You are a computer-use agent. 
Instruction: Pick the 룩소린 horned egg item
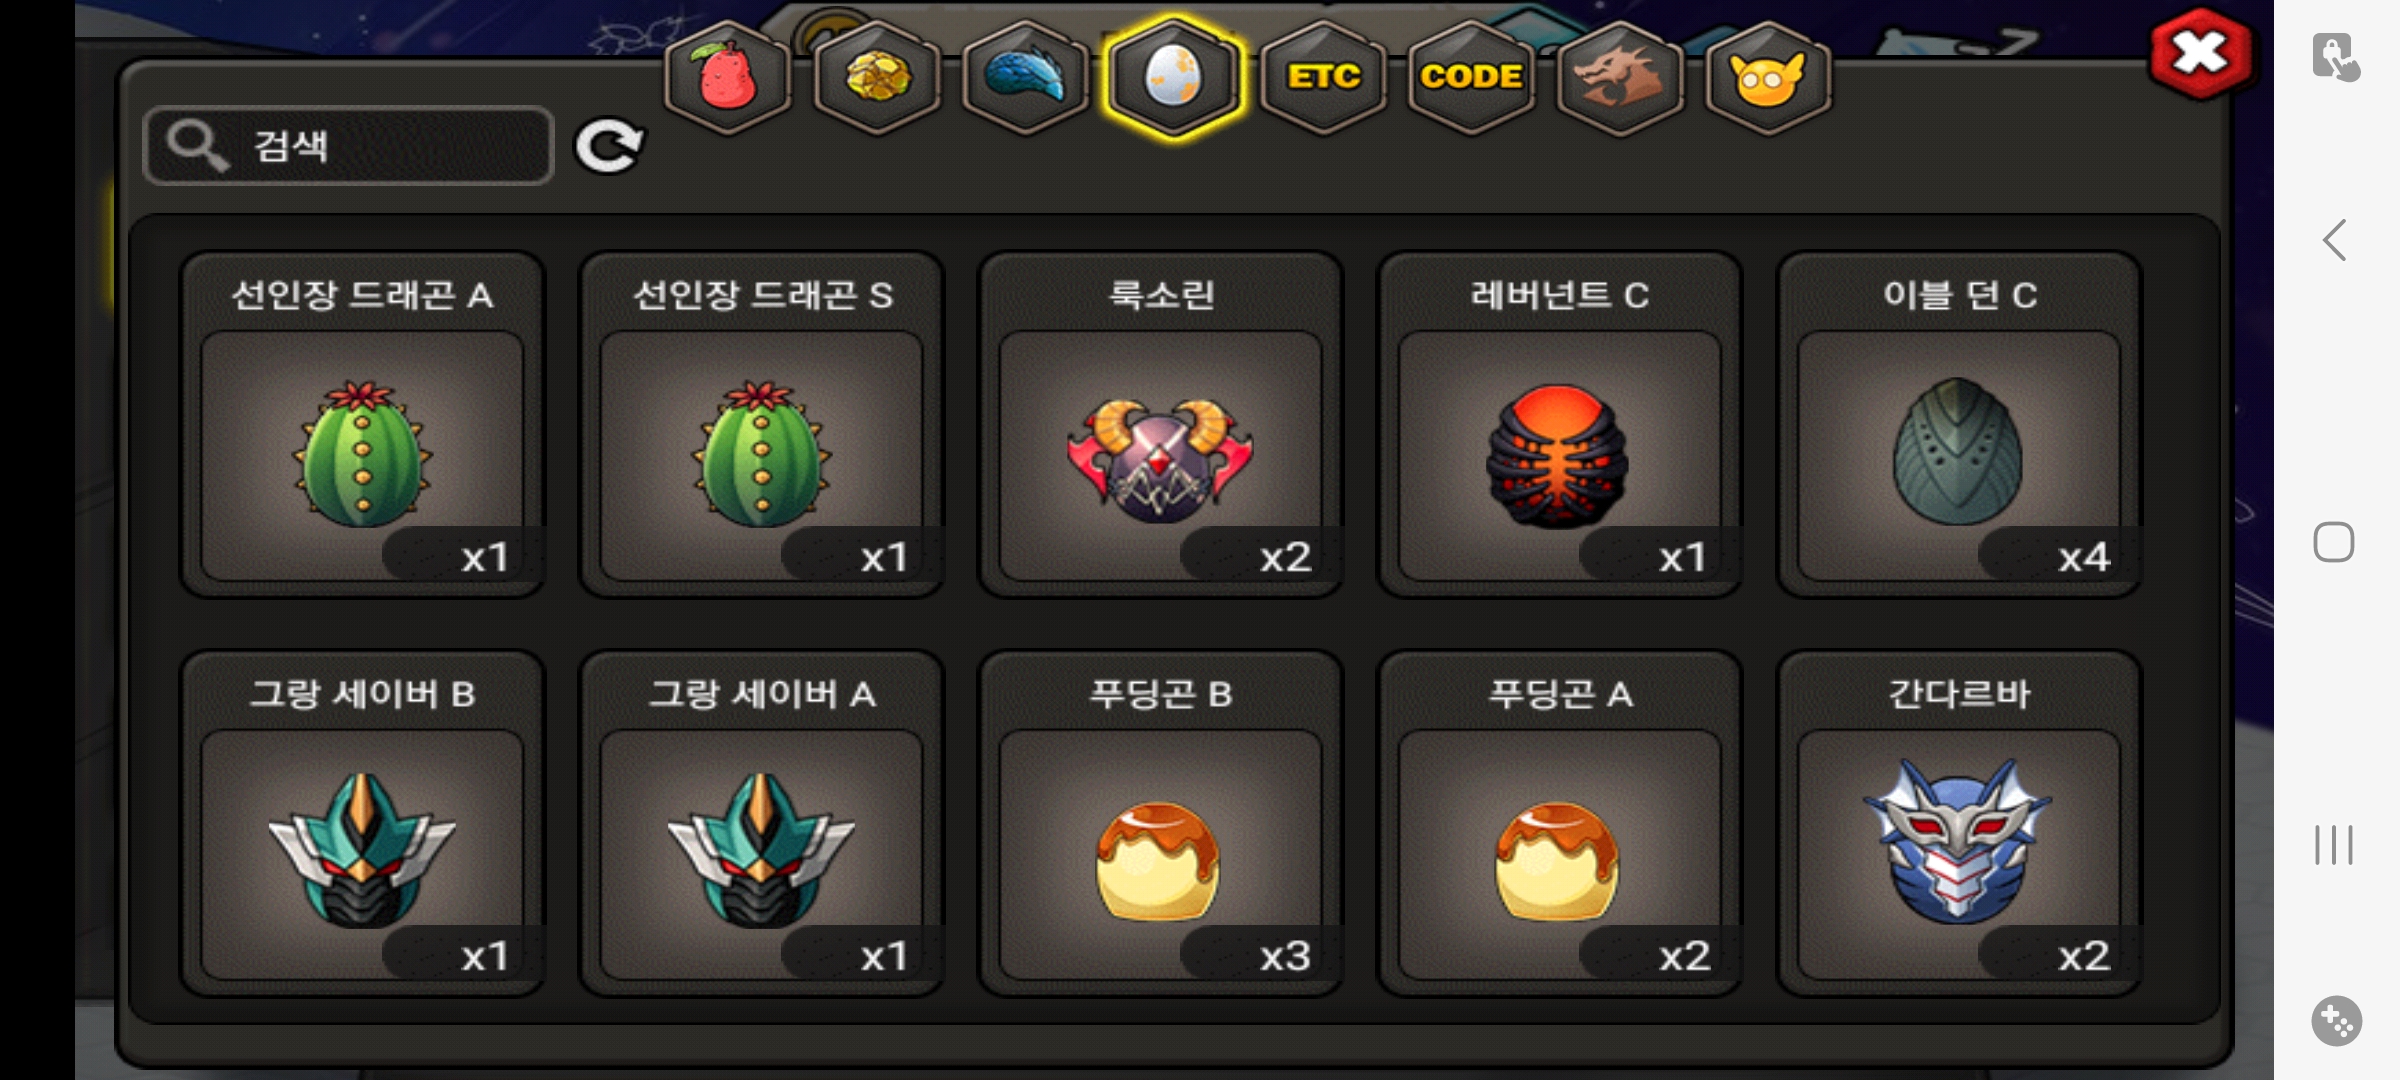coord(1160,424)
